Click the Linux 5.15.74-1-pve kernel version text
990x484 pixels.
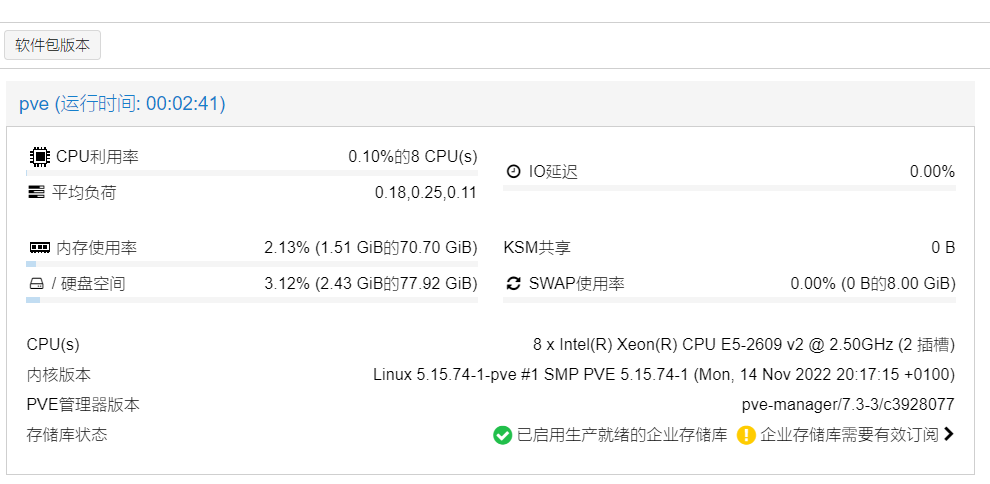664,375
